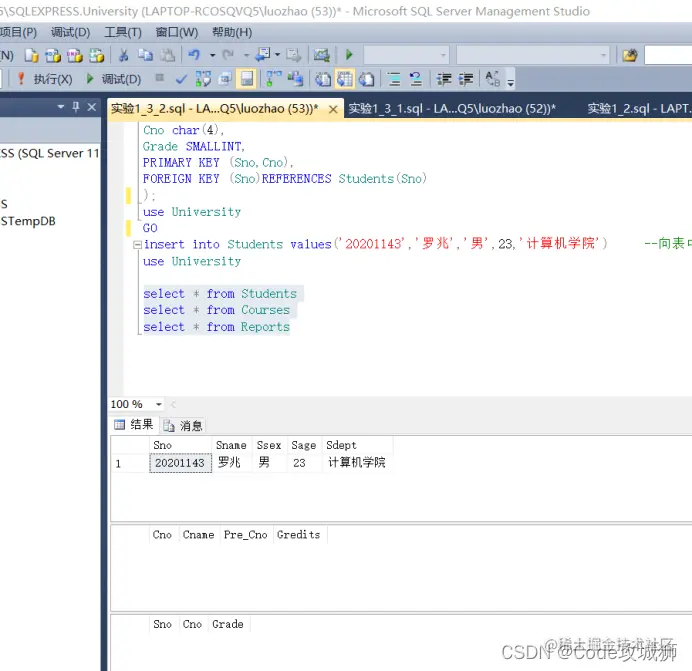The height and width of the screenshot is (671, 692).
Task: Click the search input in toolbar
Action: pyautogui.click(x=668, y=56)
